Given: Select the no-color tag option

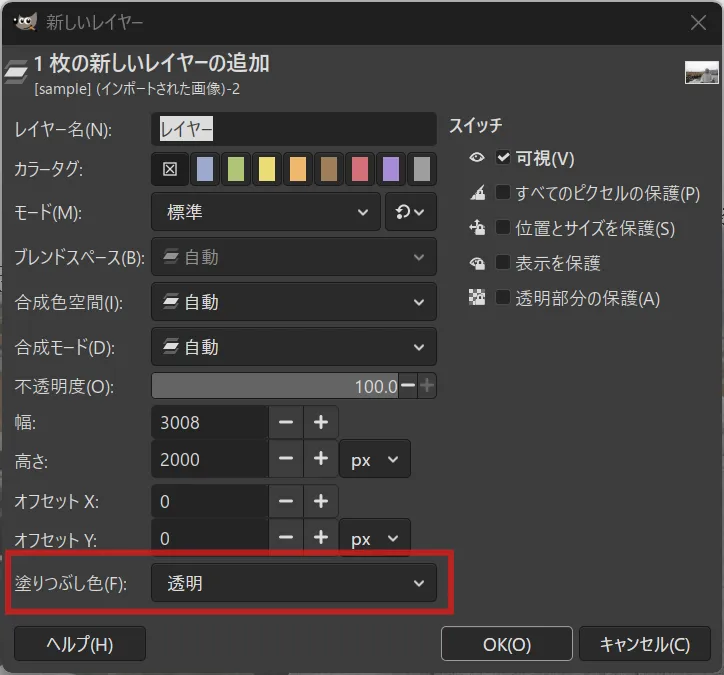Looking at the screenshot, I should point(170,169).
